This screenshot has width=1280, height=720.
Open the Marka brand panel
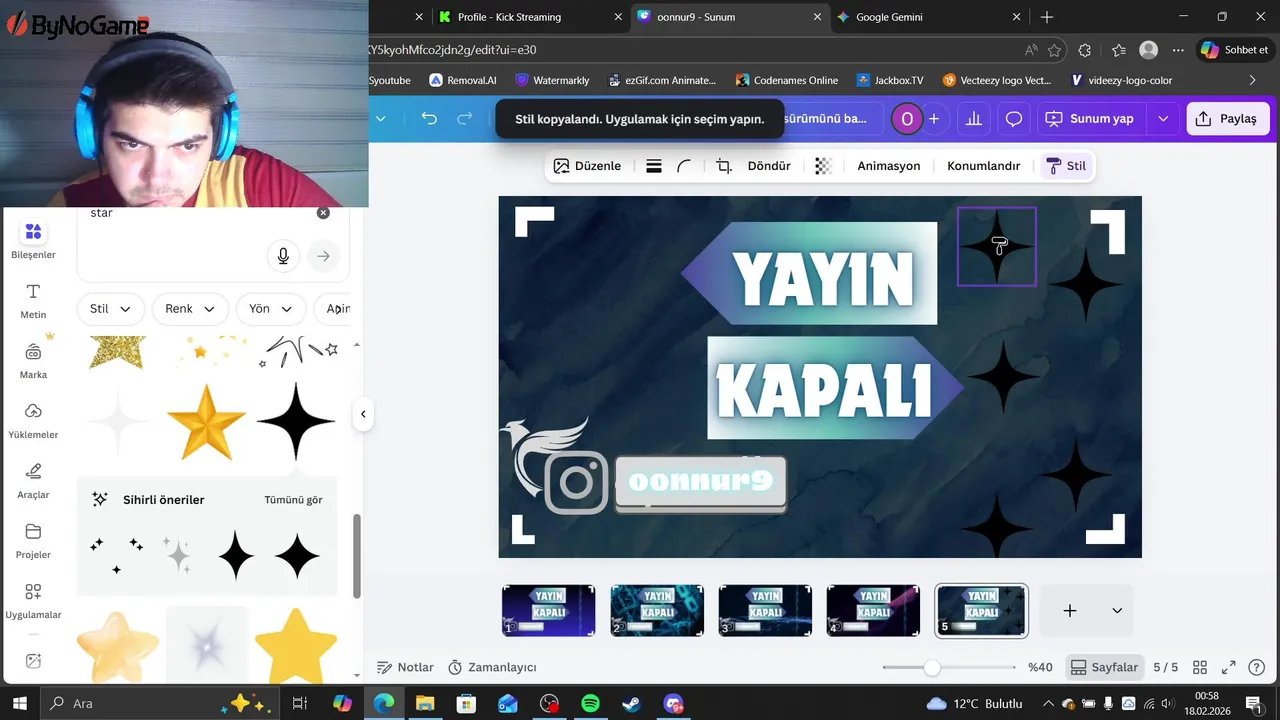(x=33, y=360)
